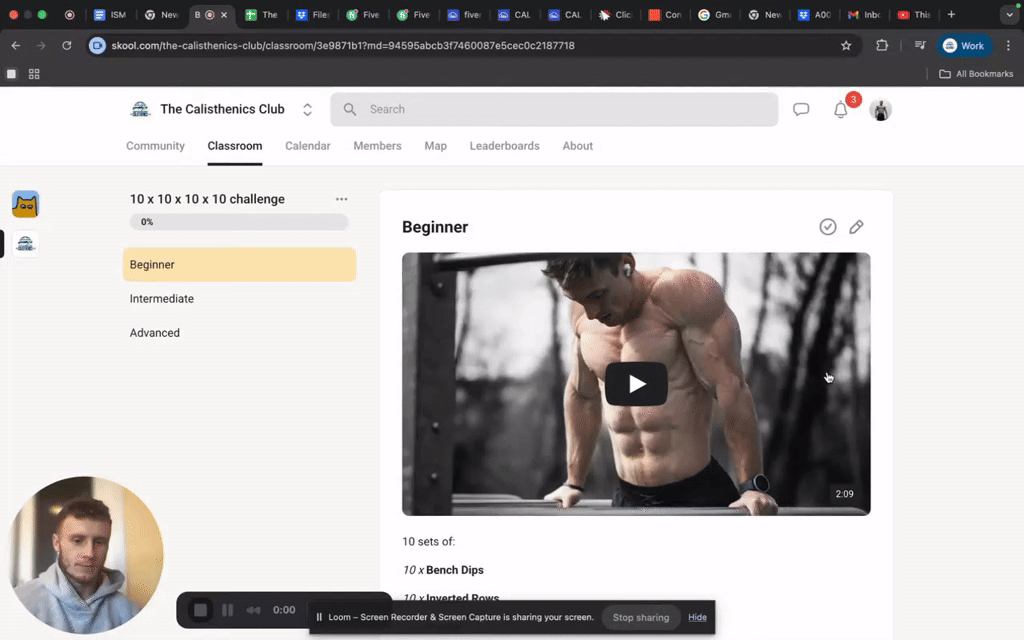Click the Beginner lesson heading
The width and height of the screenshot is (1024, 640).
click(x=435, y=227)
